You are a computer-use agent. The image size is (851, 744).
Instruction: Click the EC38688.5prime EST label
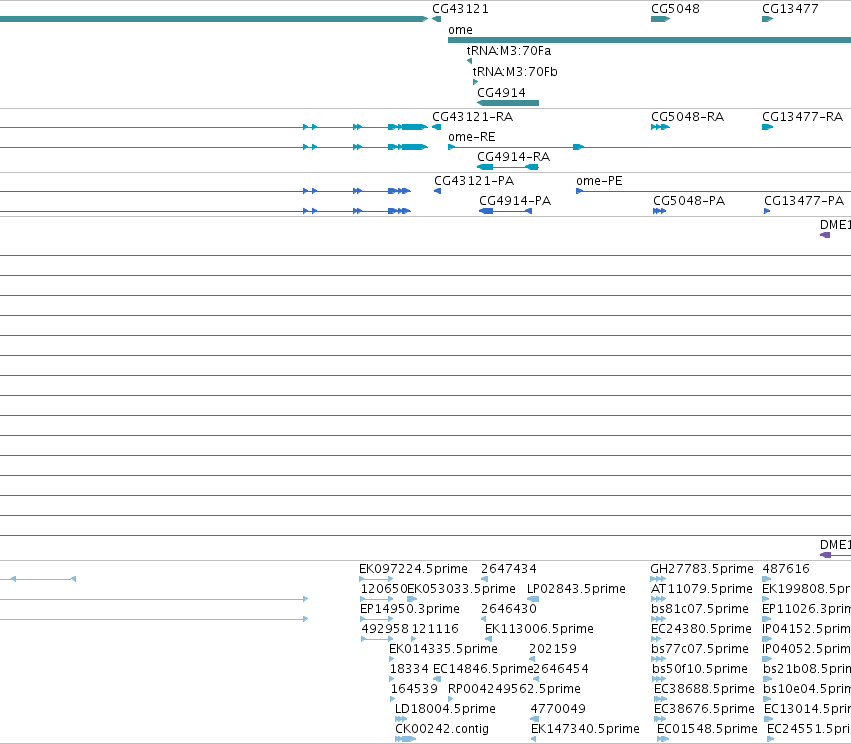click(704, 689)
